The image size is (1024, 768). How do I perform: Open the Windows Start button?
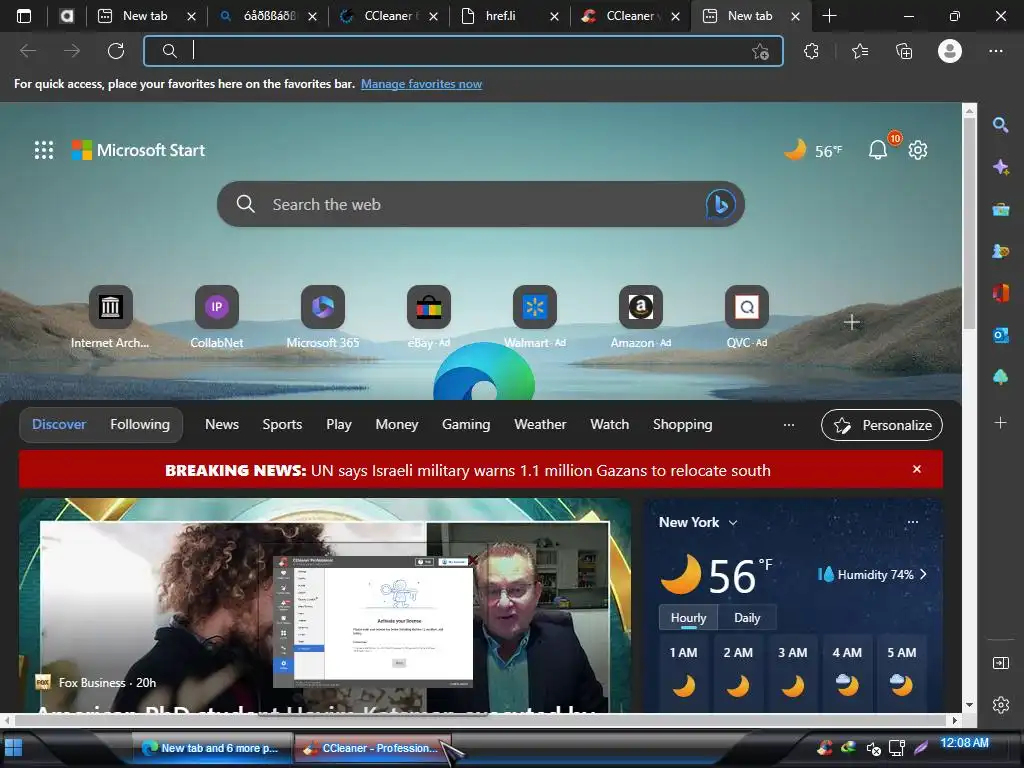(x=13, y=747)
